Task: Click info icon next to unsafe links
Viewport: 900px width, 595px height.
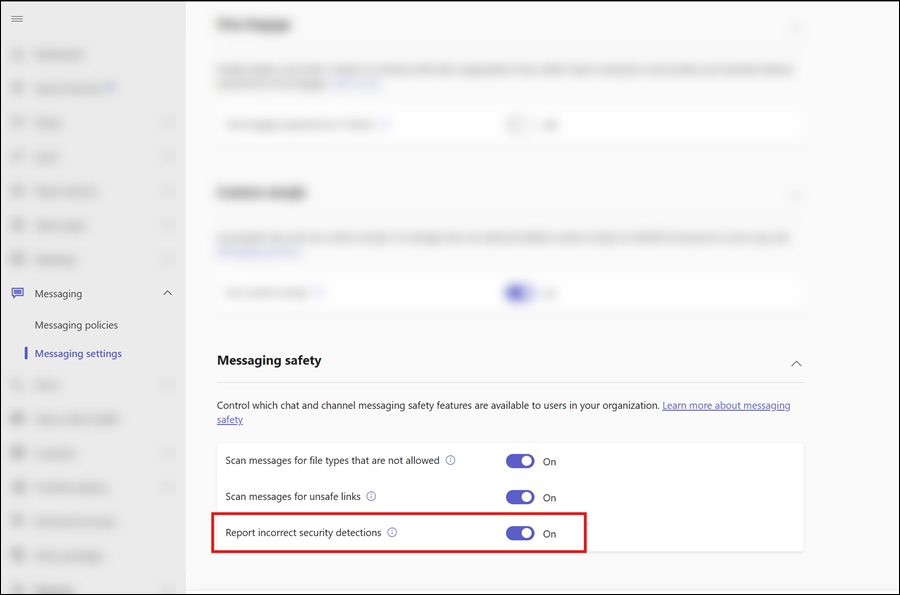Action: (x=371, y=496)
